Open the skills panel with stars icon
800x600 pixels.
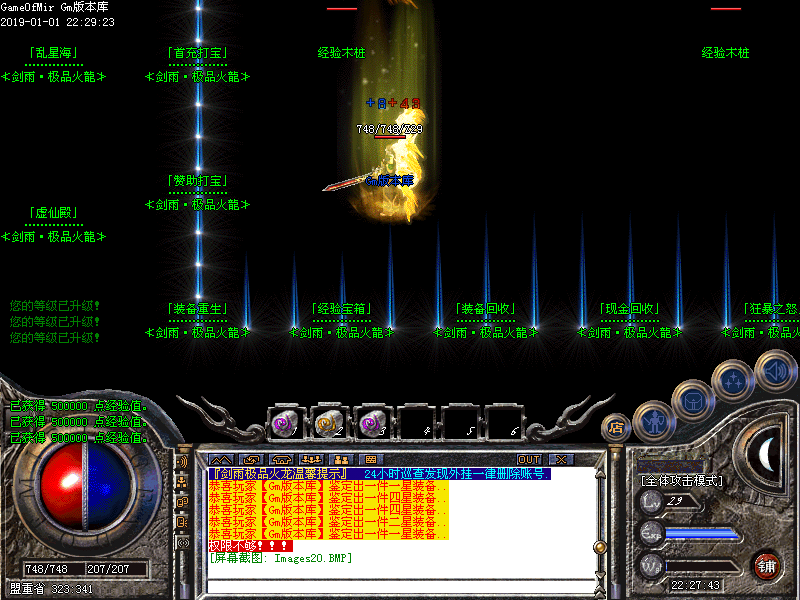coord(733,380)
